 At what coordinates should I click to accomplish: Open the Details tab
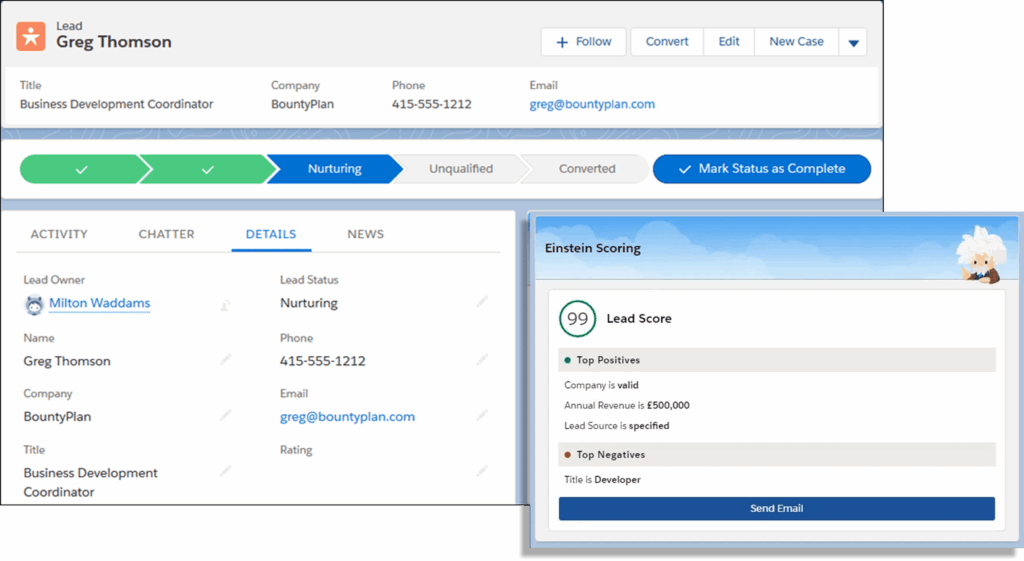(271, 234)
